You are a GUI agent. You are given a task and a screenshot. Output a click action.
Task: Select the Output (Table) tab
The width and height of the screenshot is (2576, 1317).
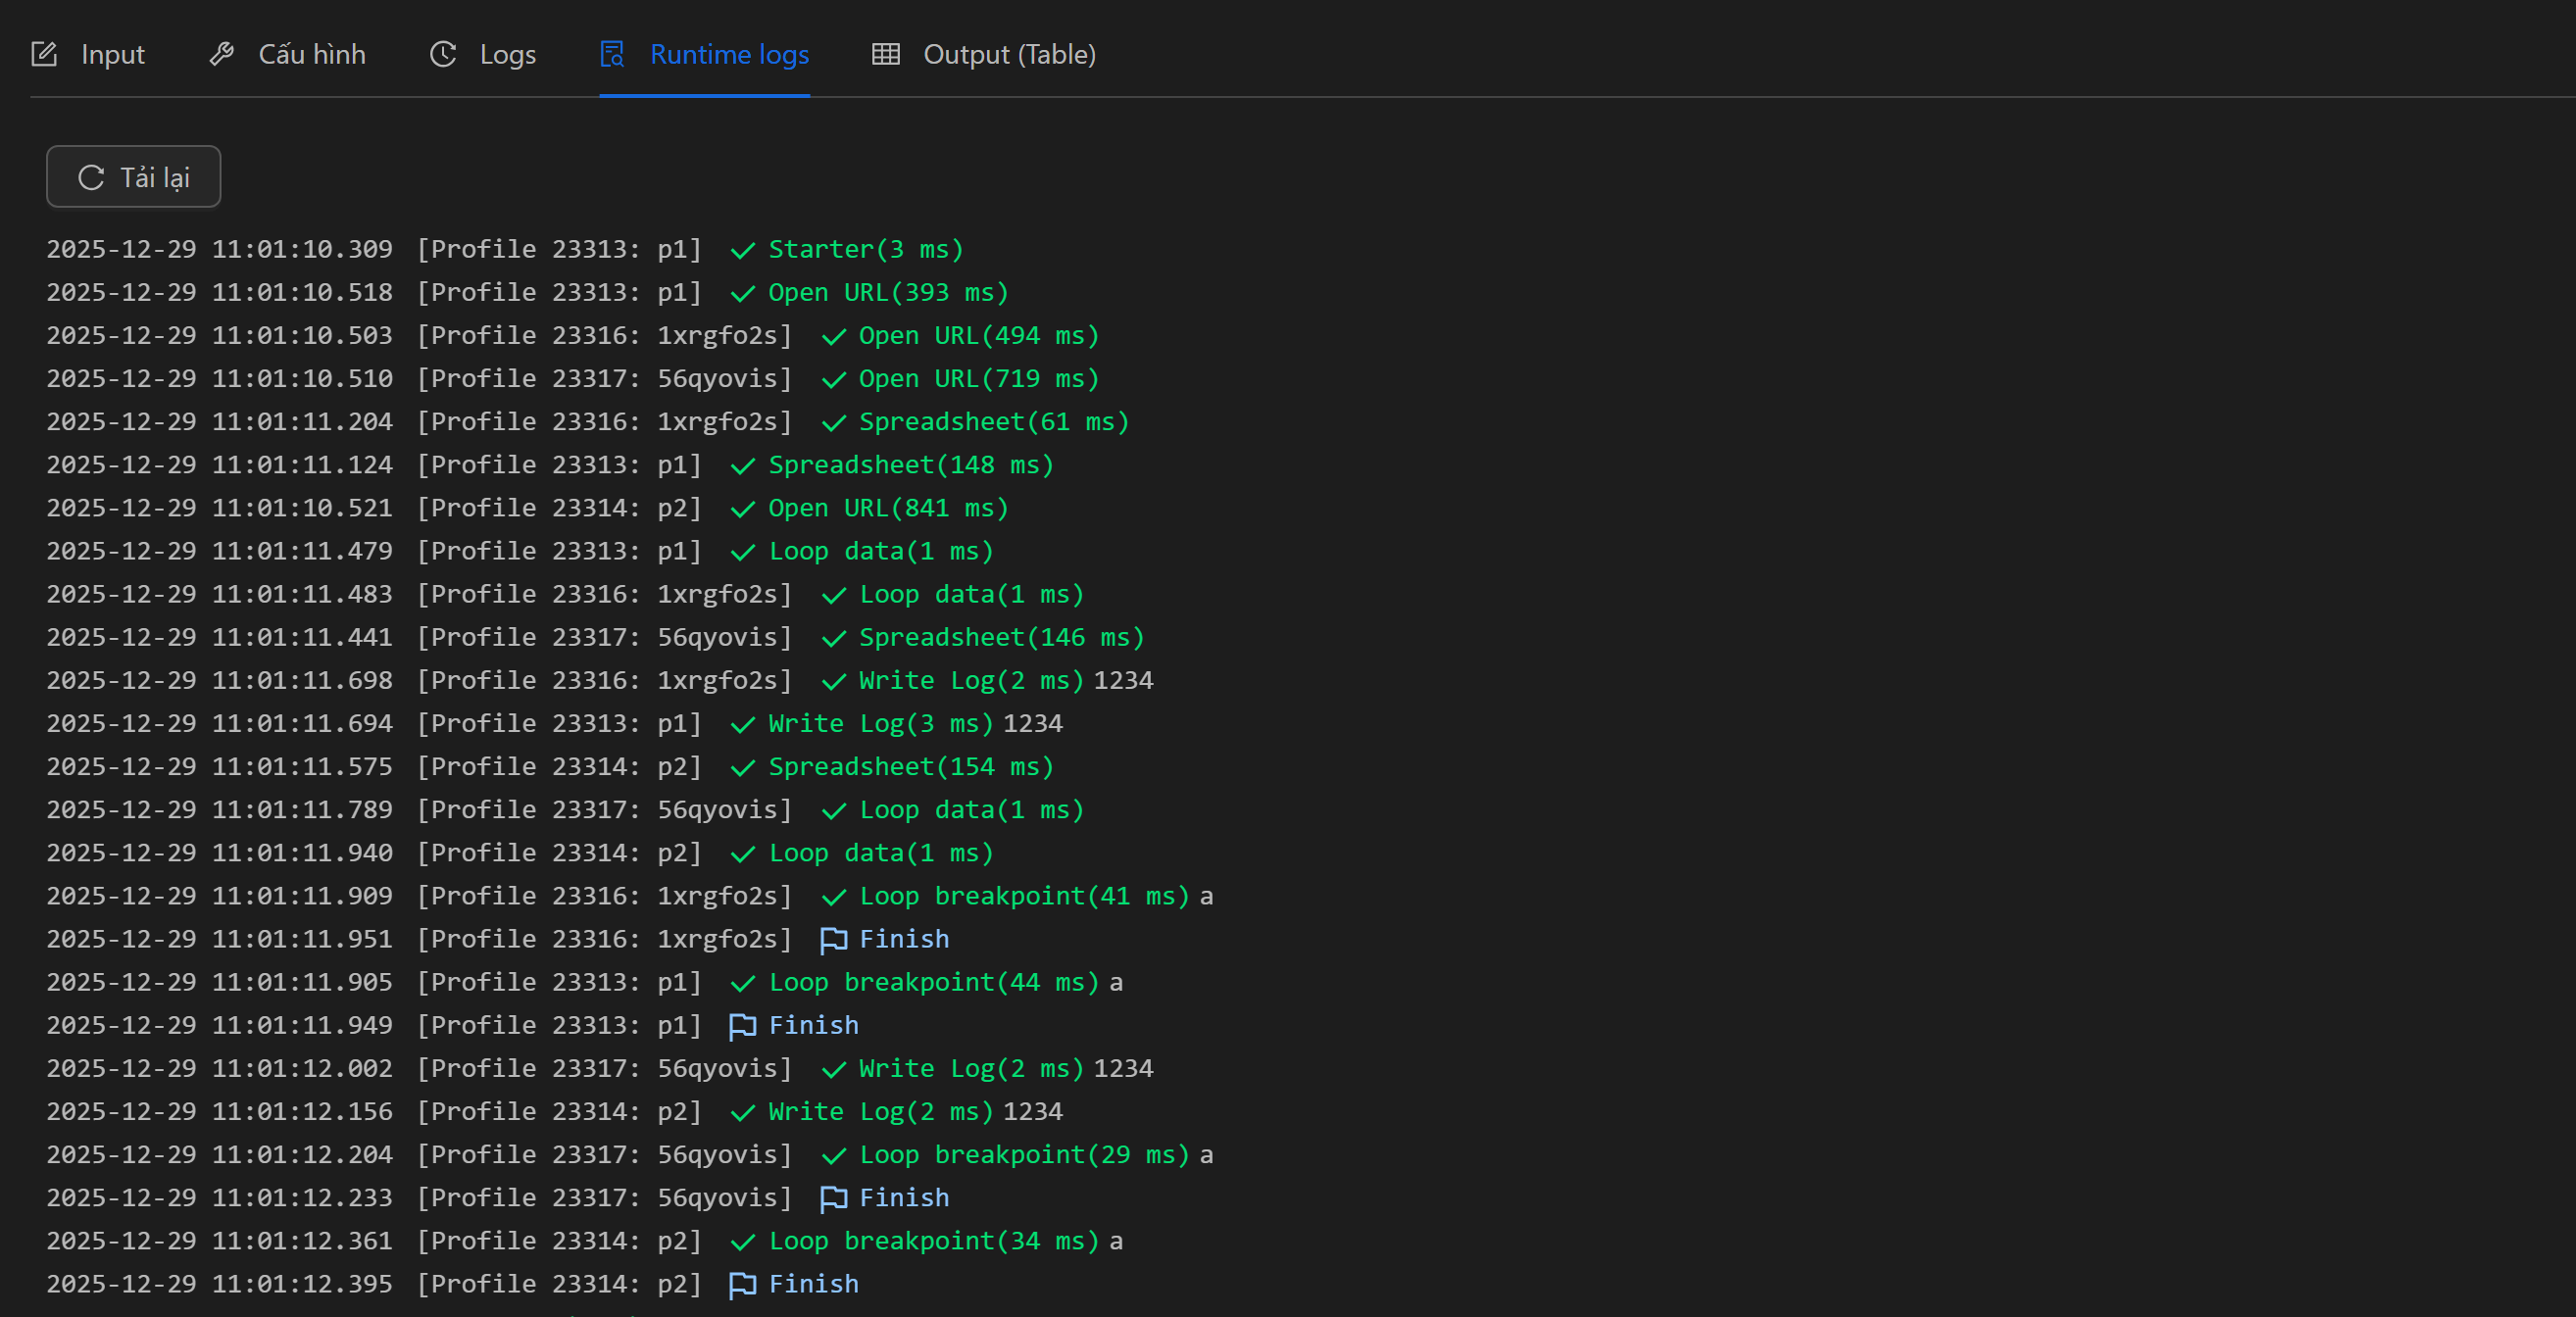1008,54
